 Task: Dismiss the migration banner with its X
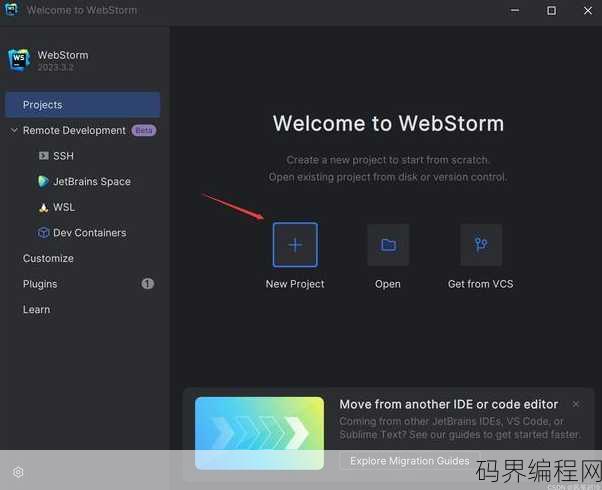[x=576, y=404]
